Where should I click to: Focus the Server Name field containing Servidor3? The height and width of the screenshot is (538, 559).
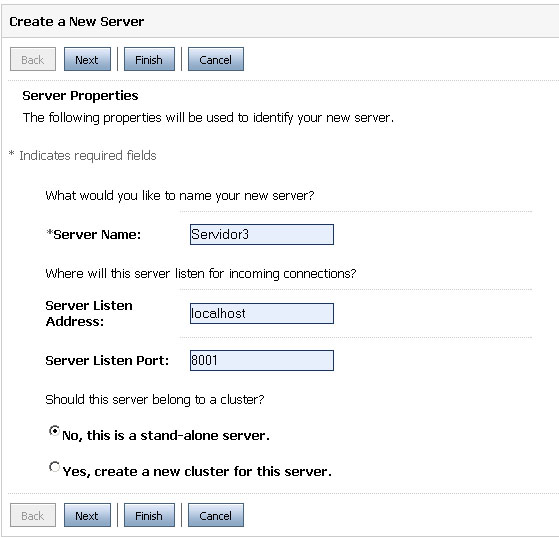(x=262, y=235)
